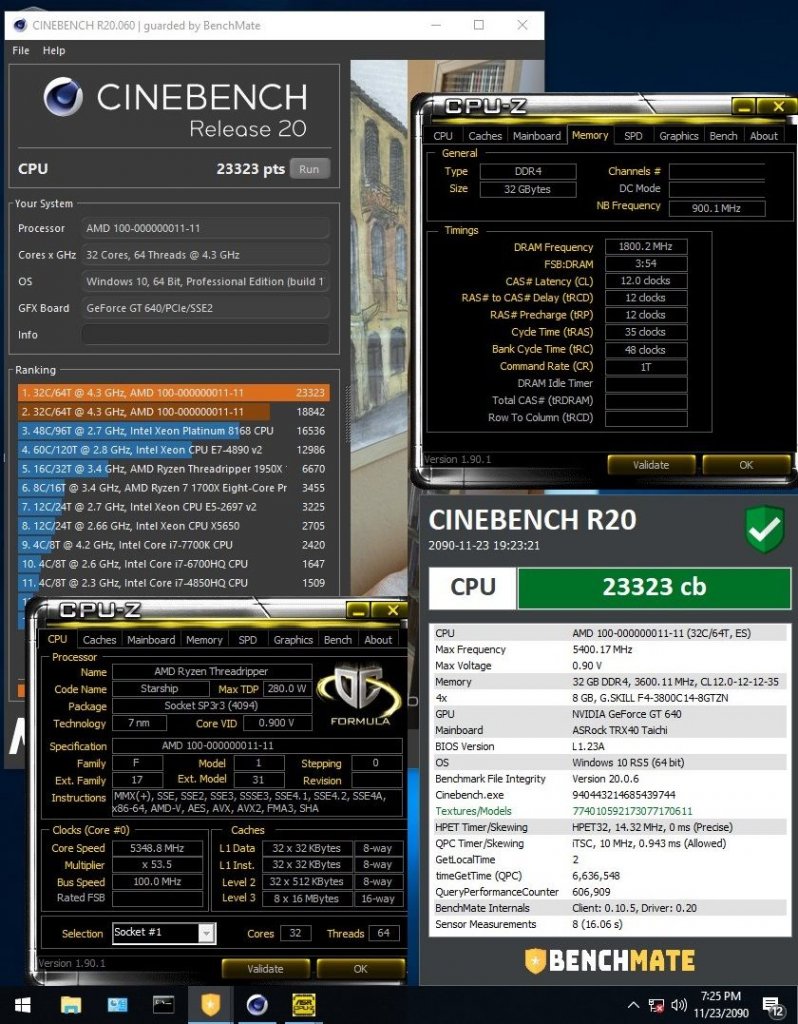
Task: Switch to Caches tab in Memory CPU-Z window
Action: click(x=485, y=136)
